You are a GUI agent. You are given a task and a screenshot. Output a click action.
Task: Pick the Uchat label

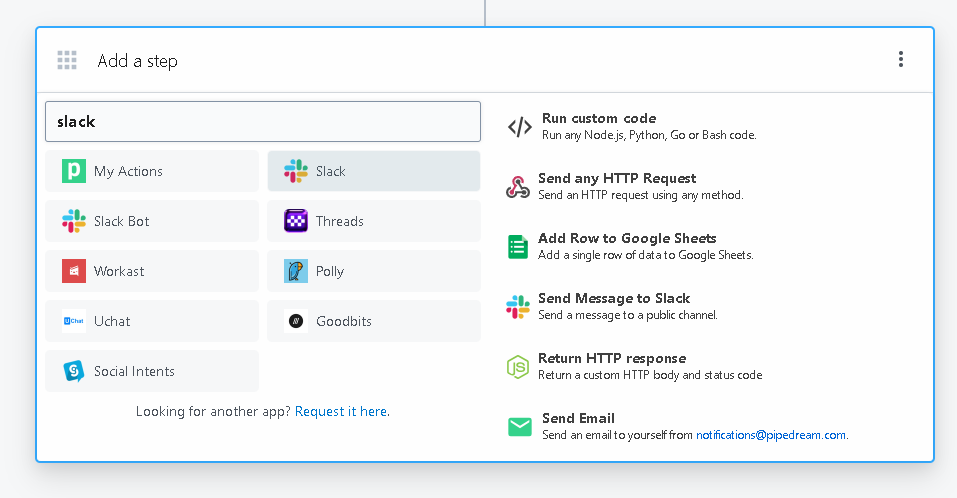coord(112,322)
